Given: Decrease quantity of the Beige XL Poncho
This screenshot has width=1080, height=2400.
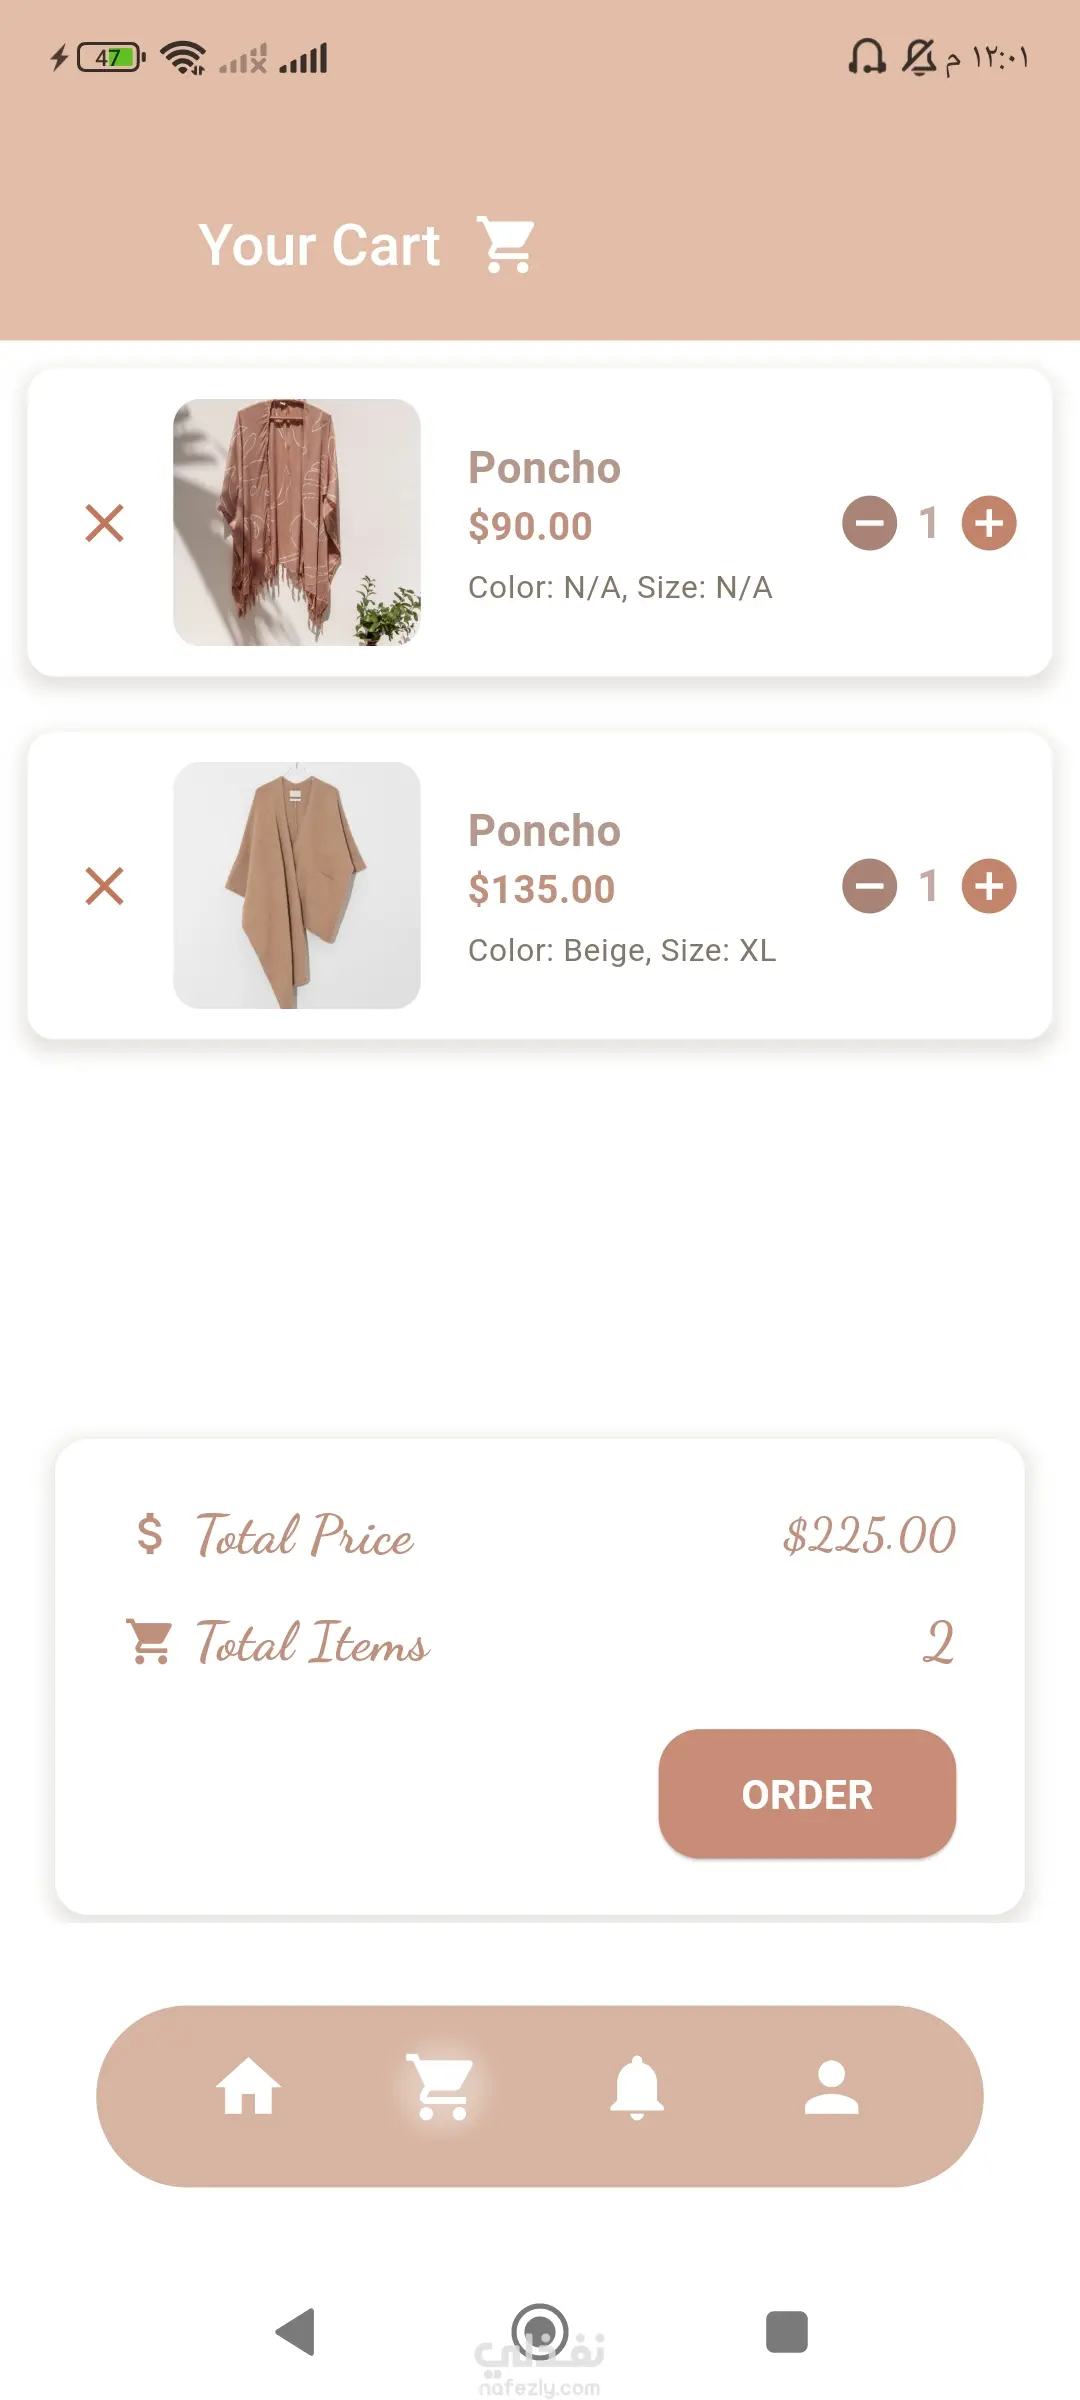Looking at the screenshot, I should [x=869, y=886].
